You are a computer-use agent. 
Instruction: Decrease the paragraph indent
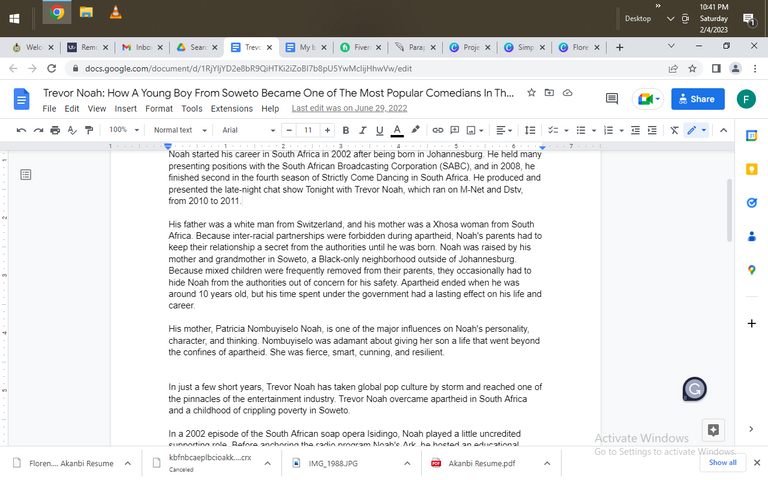tap(635, 130)
